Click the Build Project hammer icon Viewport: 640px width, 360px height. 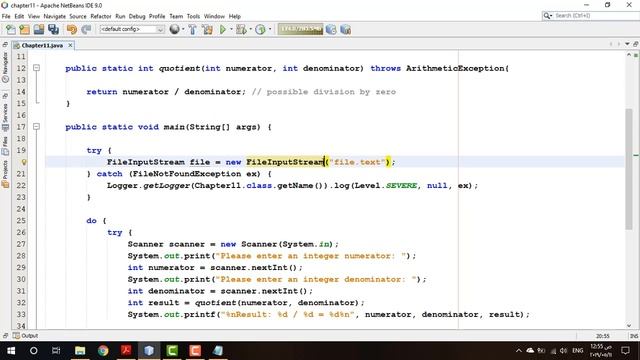point(192,29)
